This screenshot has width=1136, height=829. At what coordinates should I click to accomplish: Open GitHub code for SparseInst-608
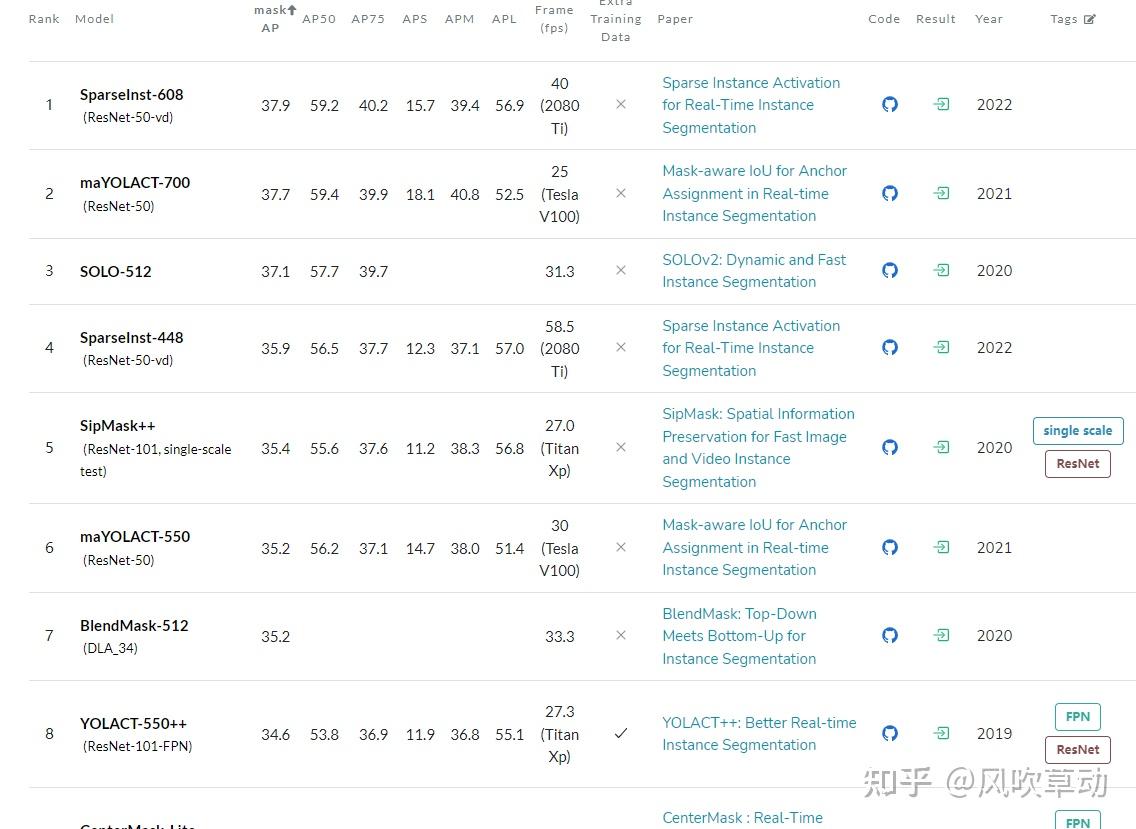pyautogui.click(x=890, y=105)
